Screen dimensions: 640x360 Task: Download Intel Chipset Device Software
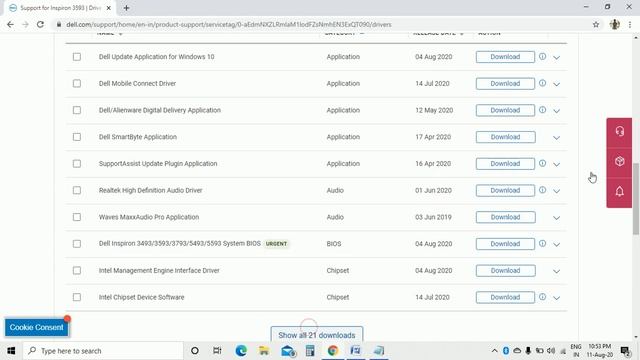[x=505, y=297]
